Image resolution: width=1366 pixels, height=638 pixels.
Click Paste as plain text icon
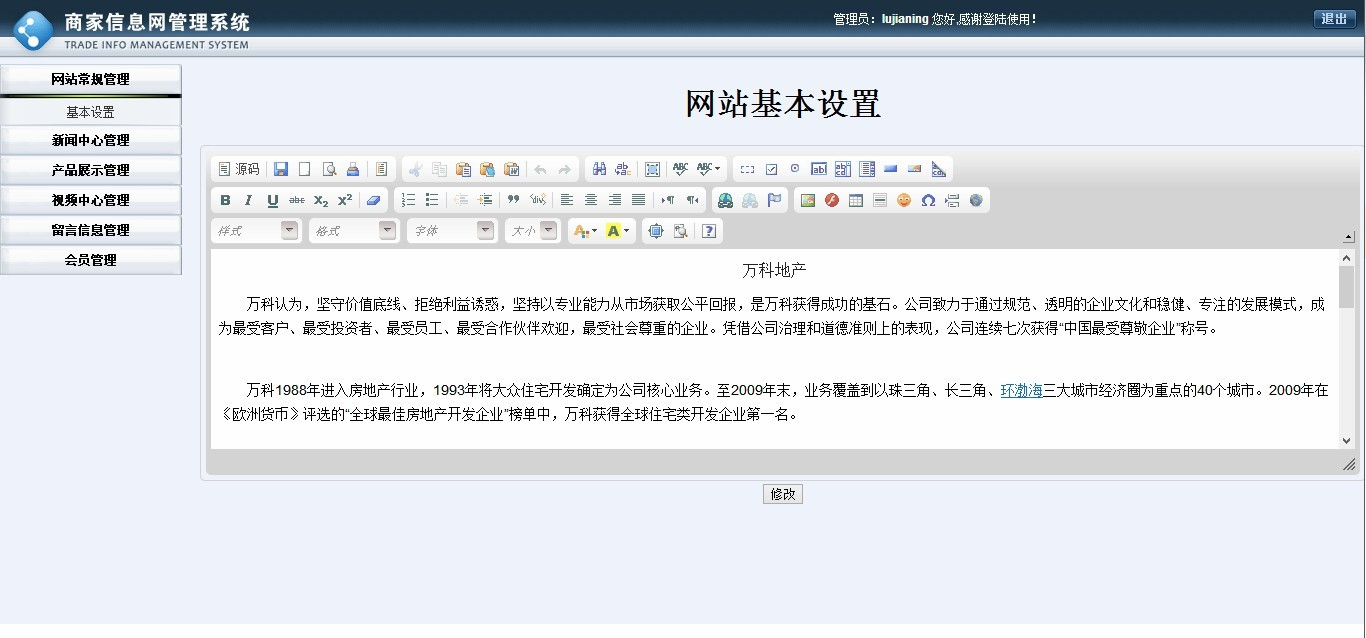488,169
